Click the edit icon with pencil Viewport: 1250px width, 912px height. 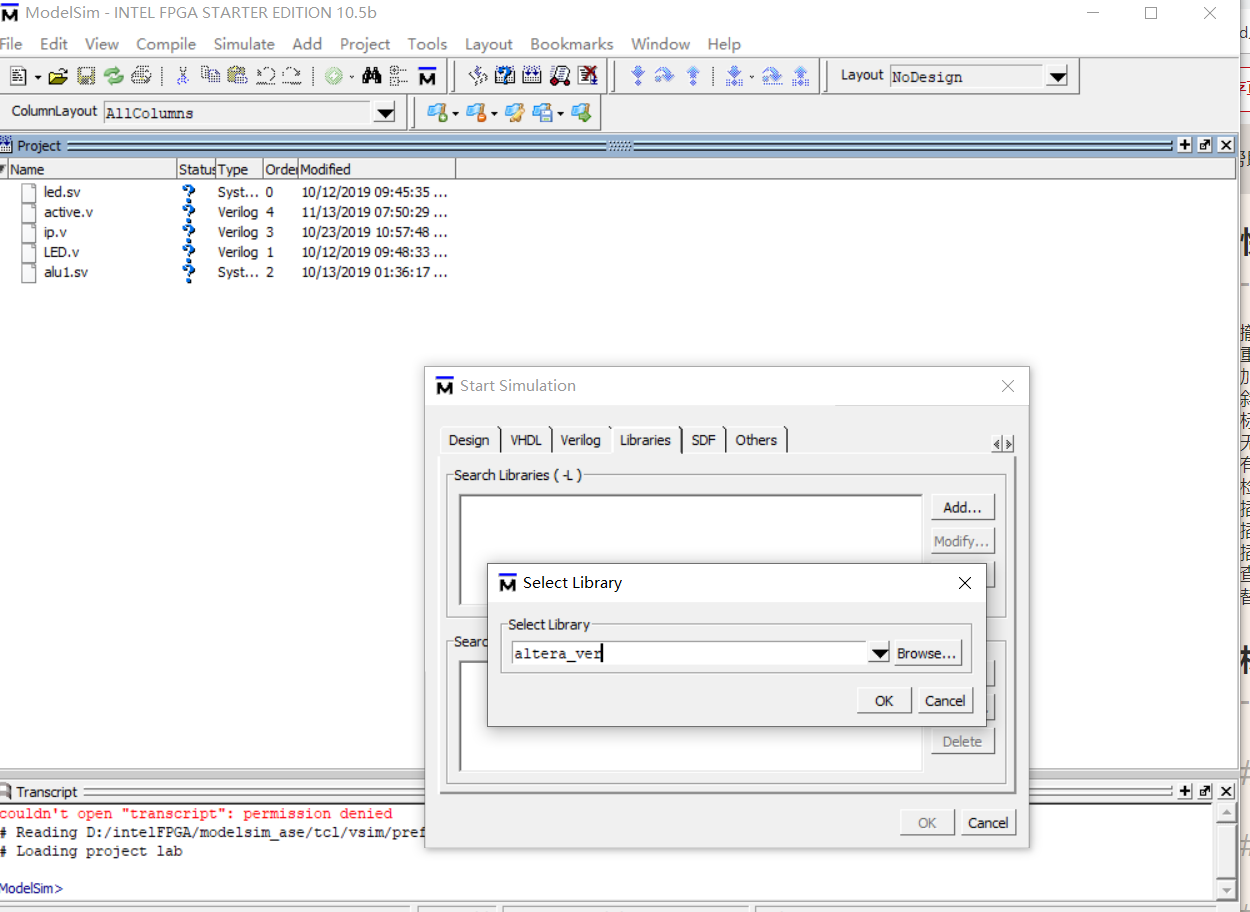click(515, 113)
